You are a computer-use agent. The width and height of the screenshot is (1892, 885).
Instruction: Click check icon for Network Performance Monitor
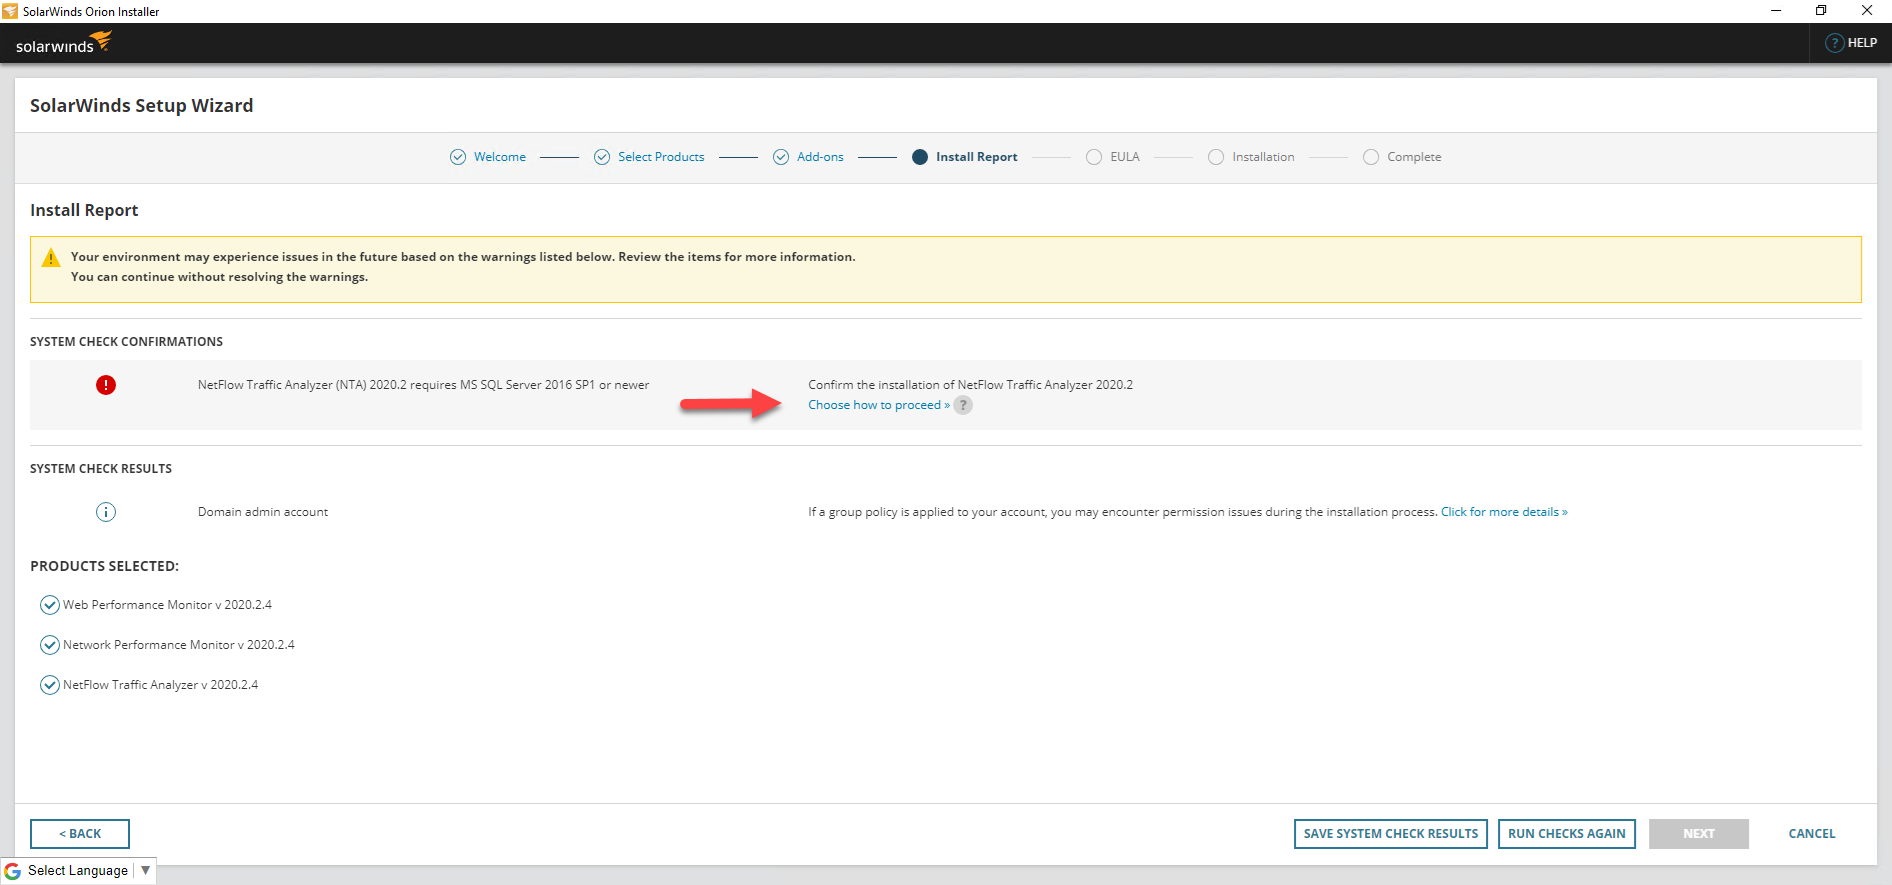[50, 645]
